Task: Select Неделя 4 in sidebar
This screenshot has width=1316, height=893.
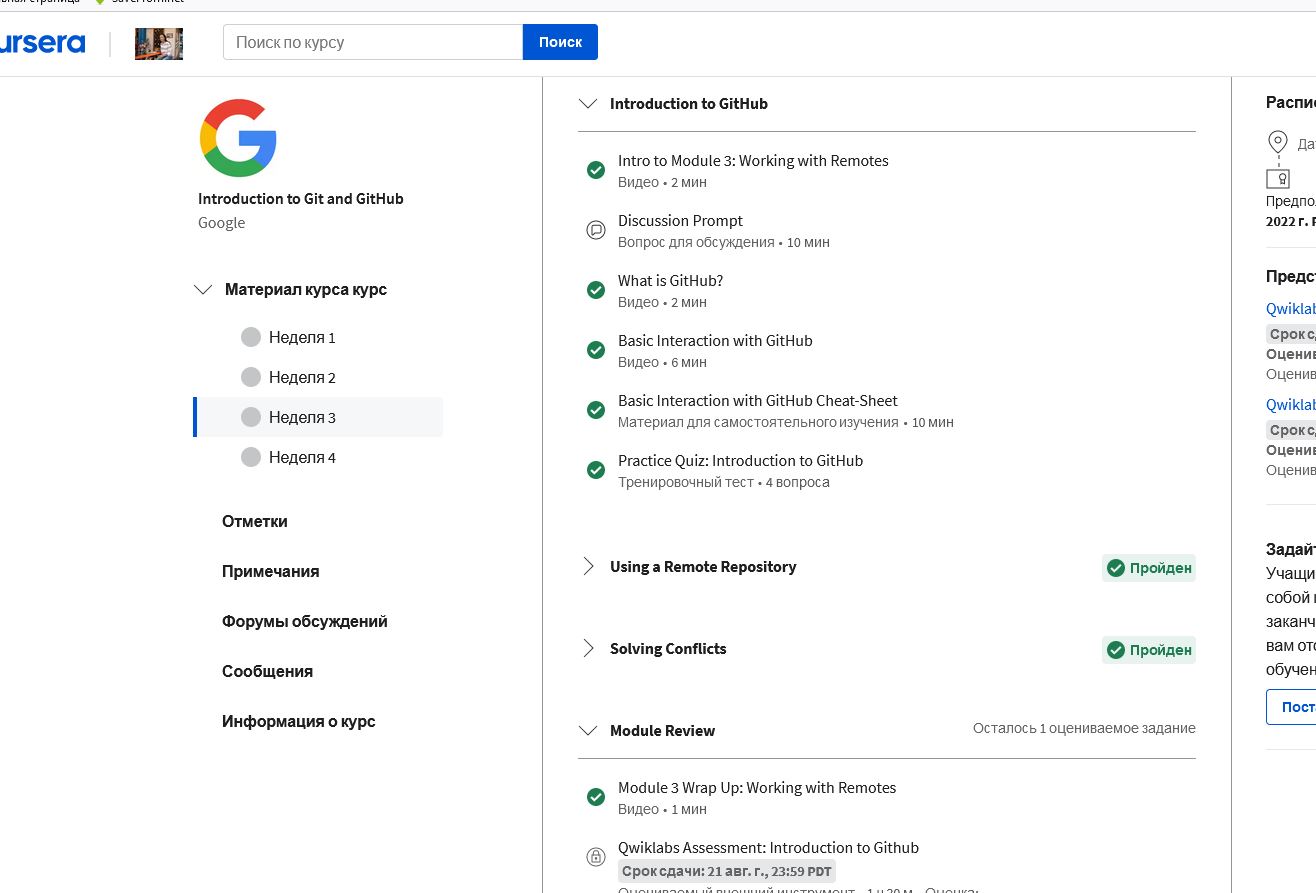Action: click(318, 457)
